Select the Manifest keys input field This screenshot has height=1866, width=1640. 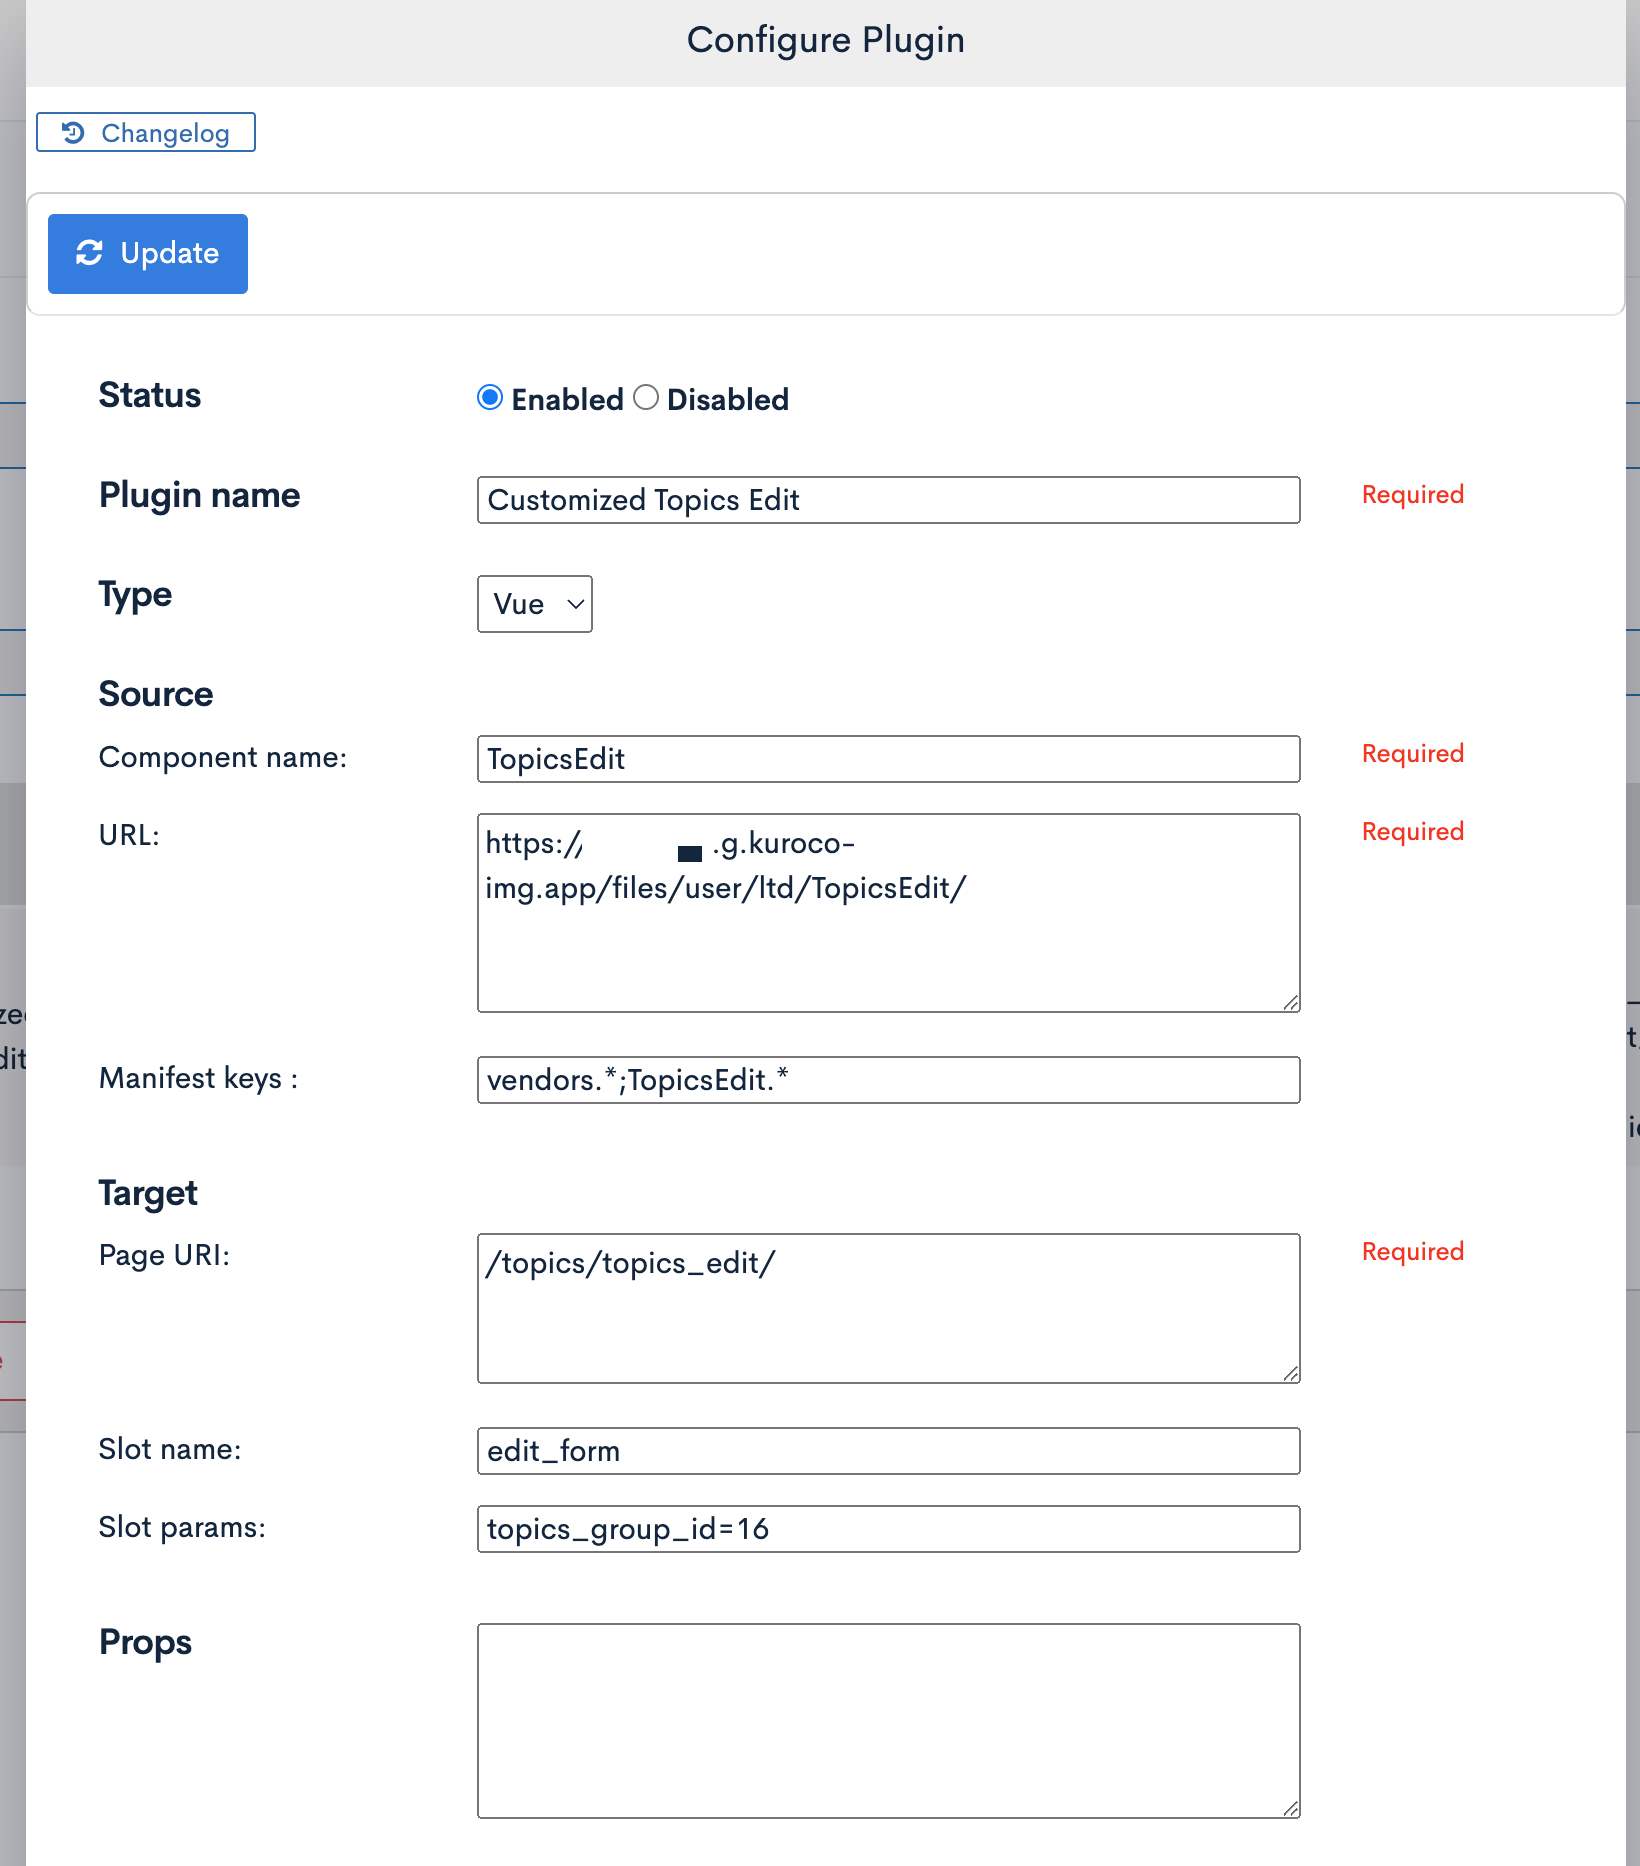tap(888, 1079)
